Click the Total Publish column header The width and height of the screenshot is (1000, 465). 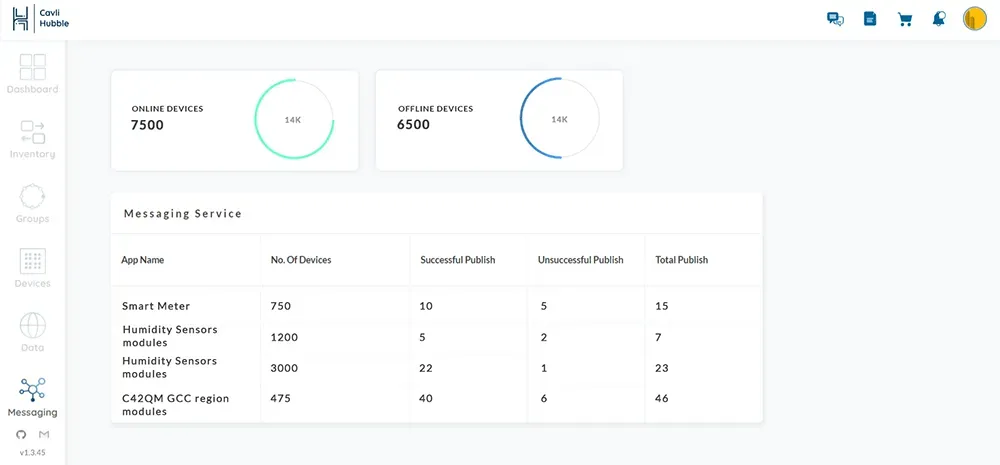click(x=681, y=260)
